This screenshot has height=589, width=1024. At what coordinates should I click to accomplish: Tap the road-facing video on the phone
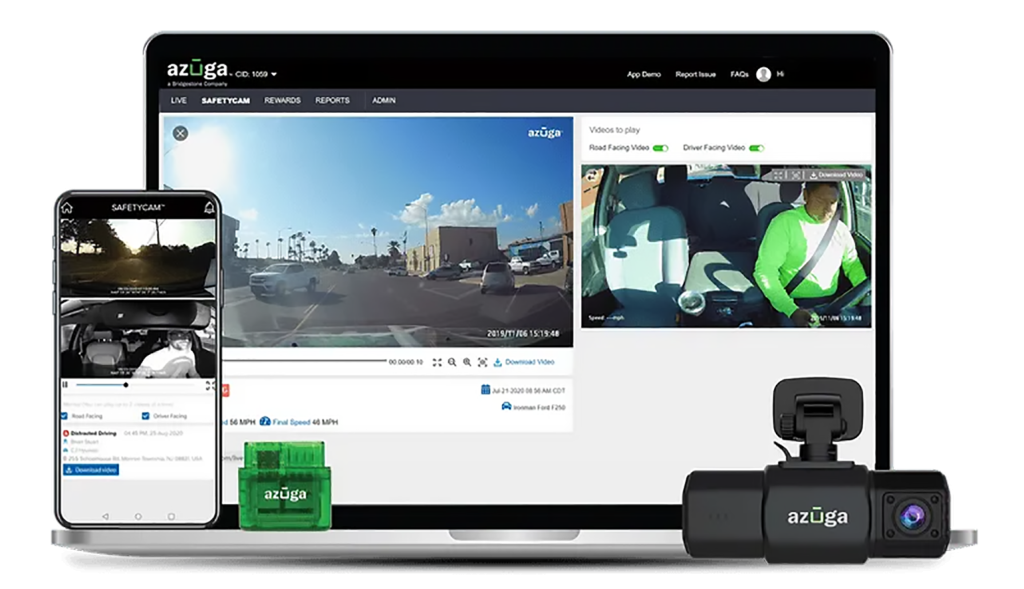pyautogui.click(x=138, y=258)
